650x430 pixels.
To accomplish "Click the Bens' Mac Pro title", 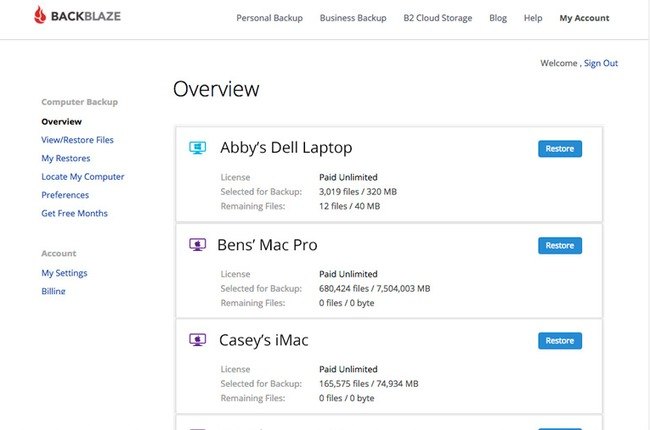I will tap(267, 245).
